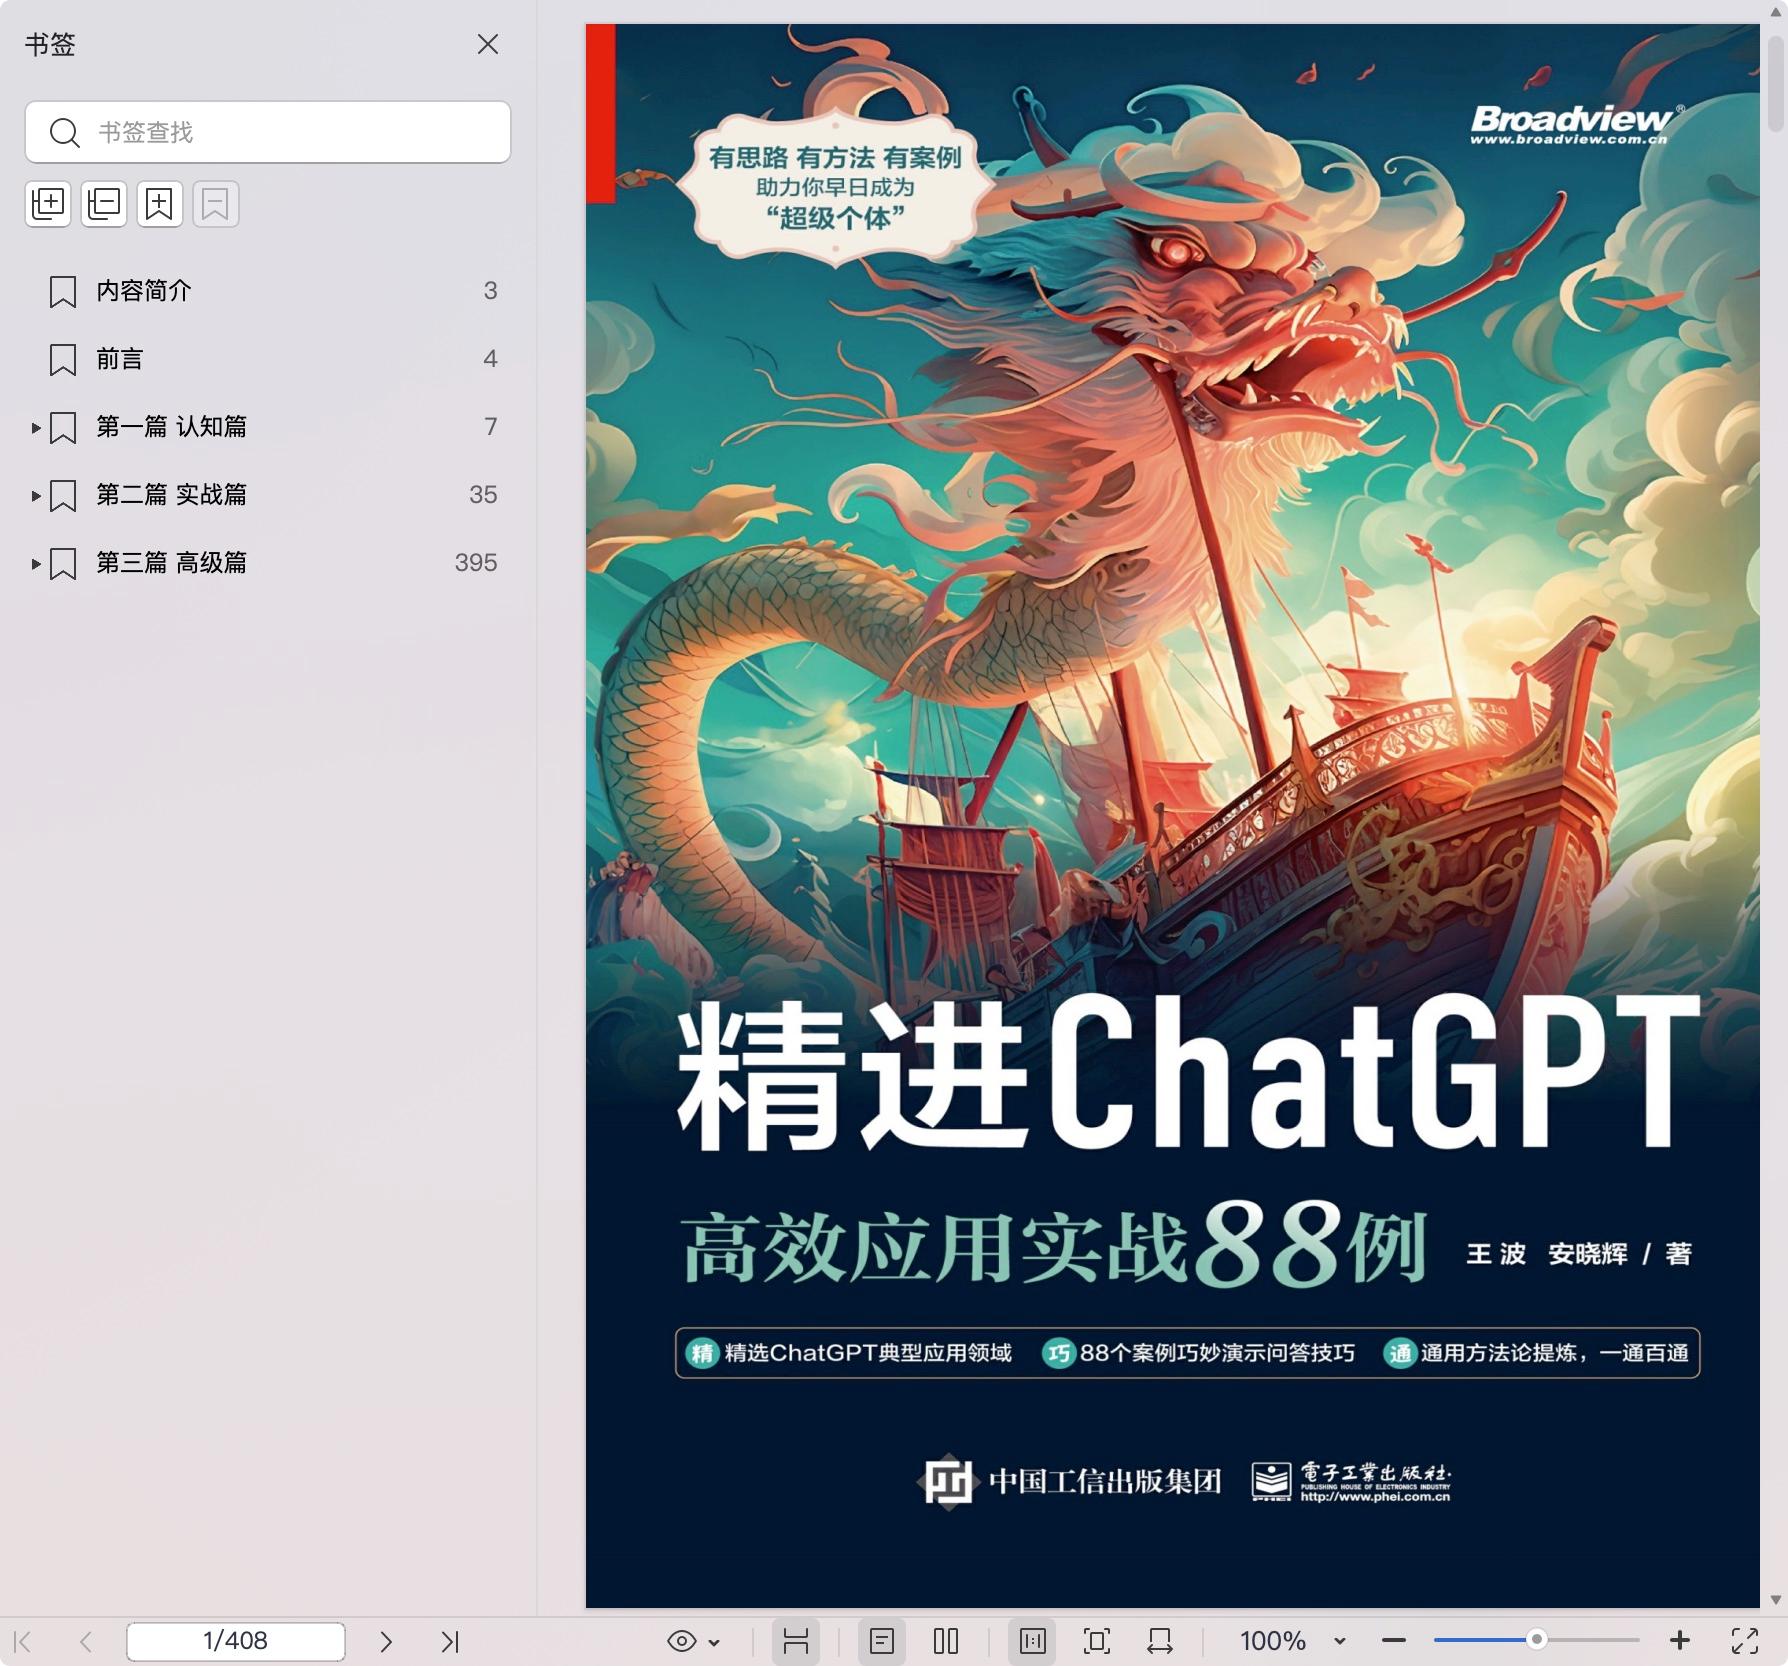Screen dimensions: 1788x1666
Task: Collapse all bookmarks with the minus icon
Action: click(x=104, y=204)
